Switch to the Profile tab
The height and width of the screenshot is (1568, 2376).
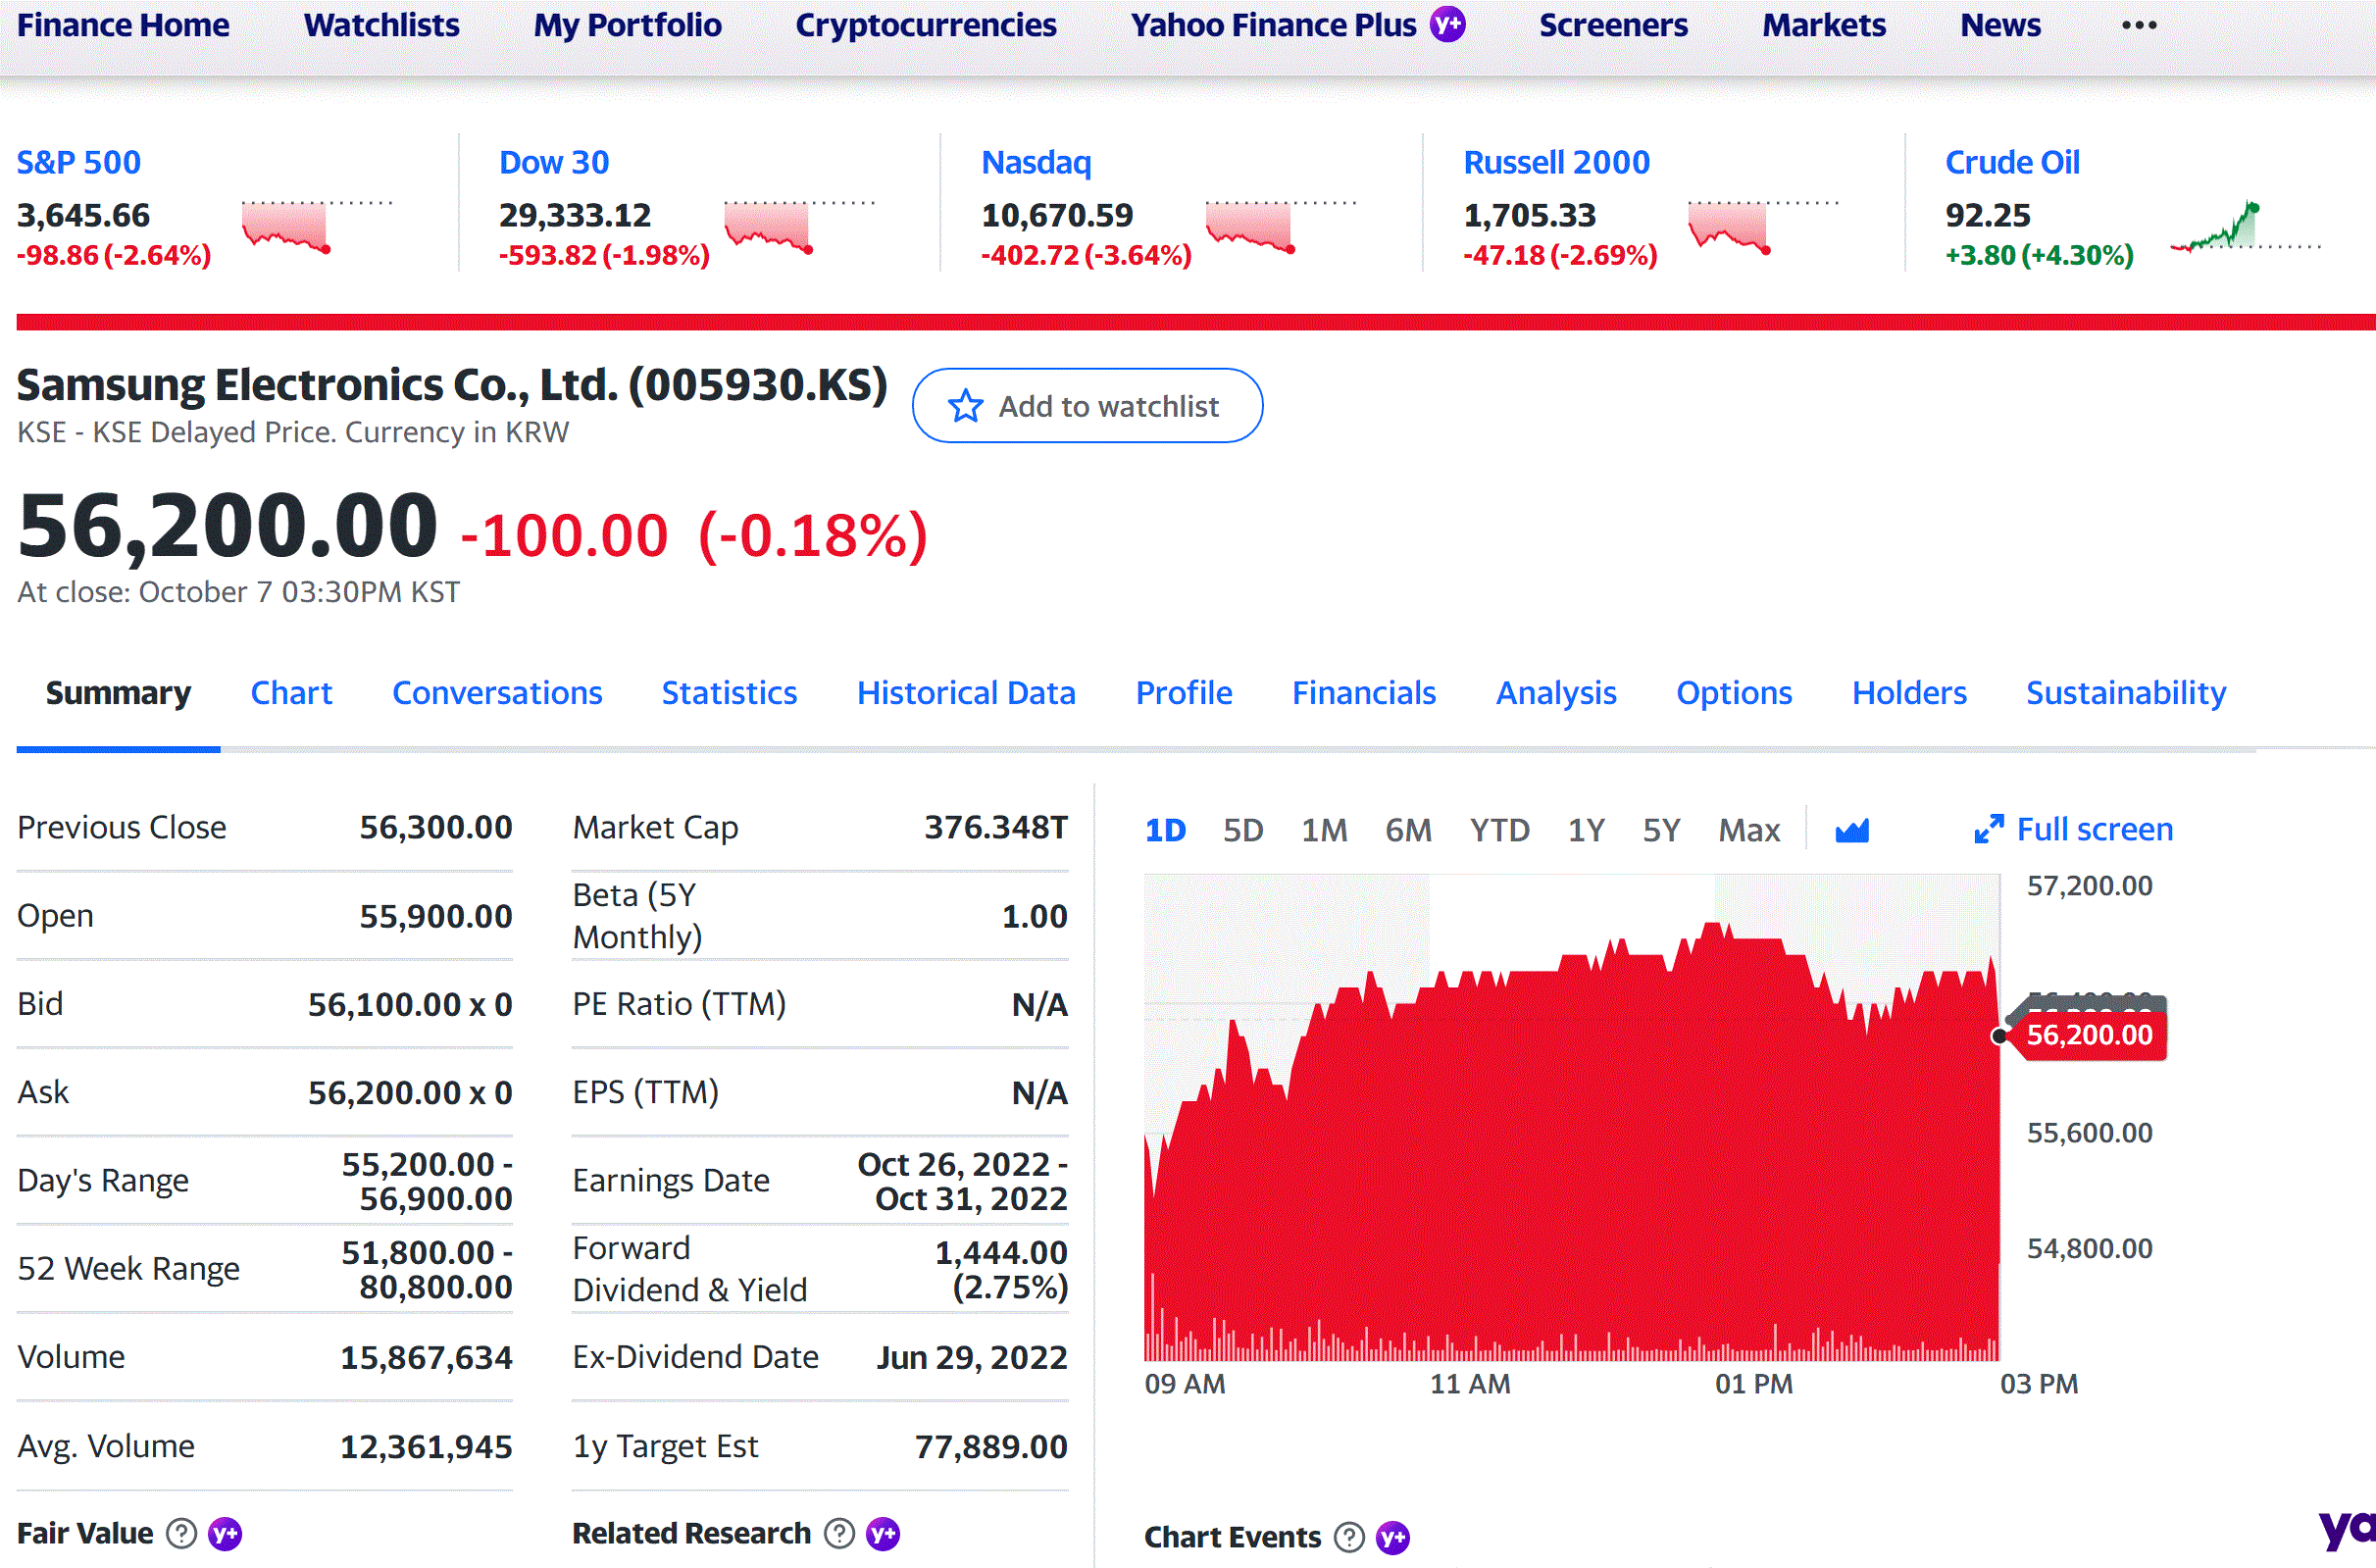tap(1184, 693)
